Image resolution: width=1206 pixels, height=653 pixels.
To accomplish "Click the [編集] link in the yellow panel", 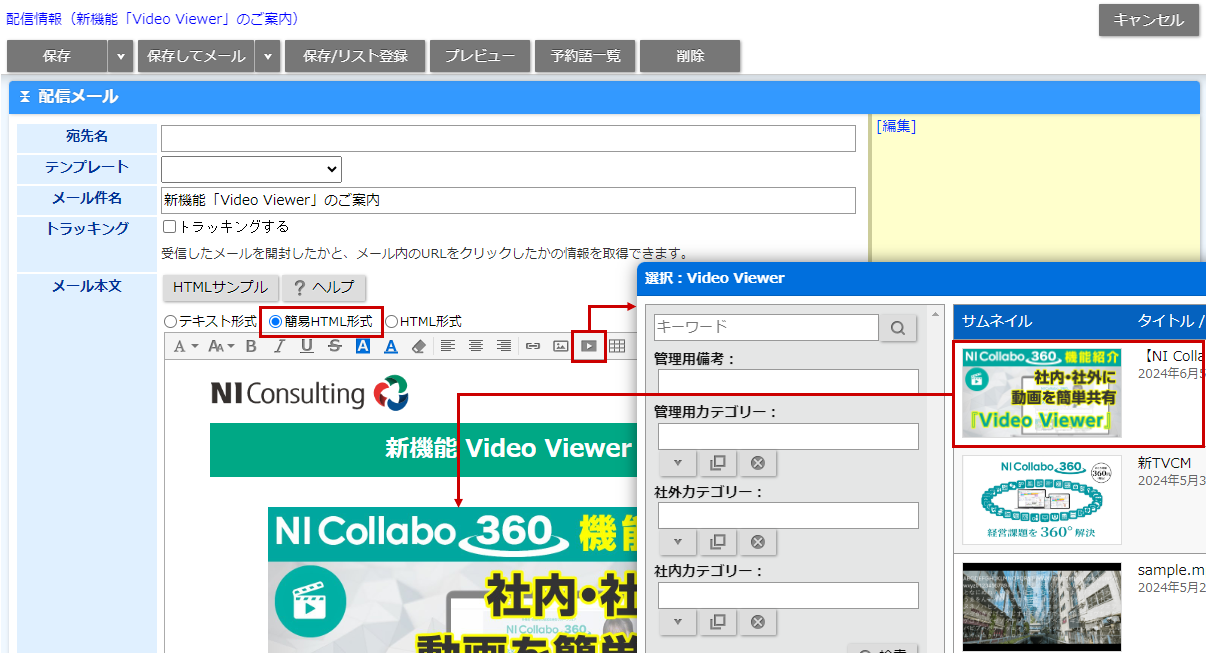I will point(896,126).
